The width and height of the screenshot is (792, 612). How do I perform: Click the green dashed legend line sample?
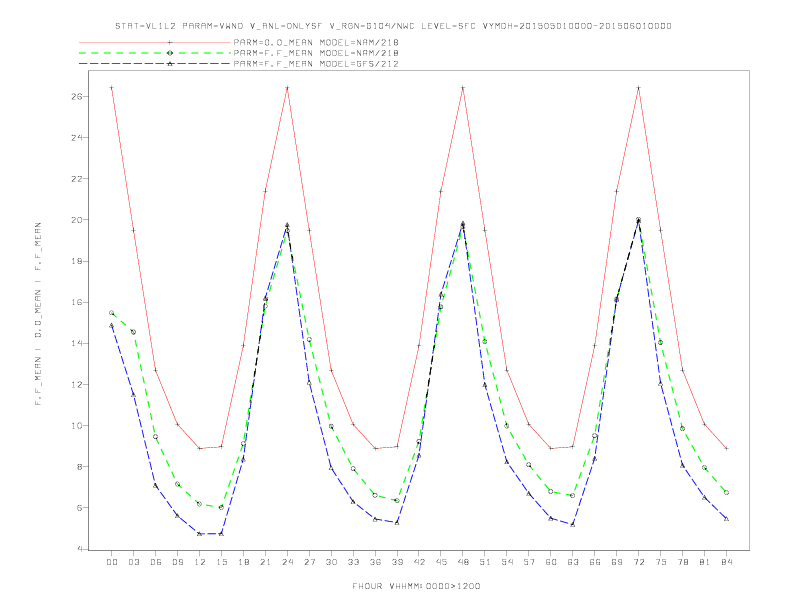[155, 53]
